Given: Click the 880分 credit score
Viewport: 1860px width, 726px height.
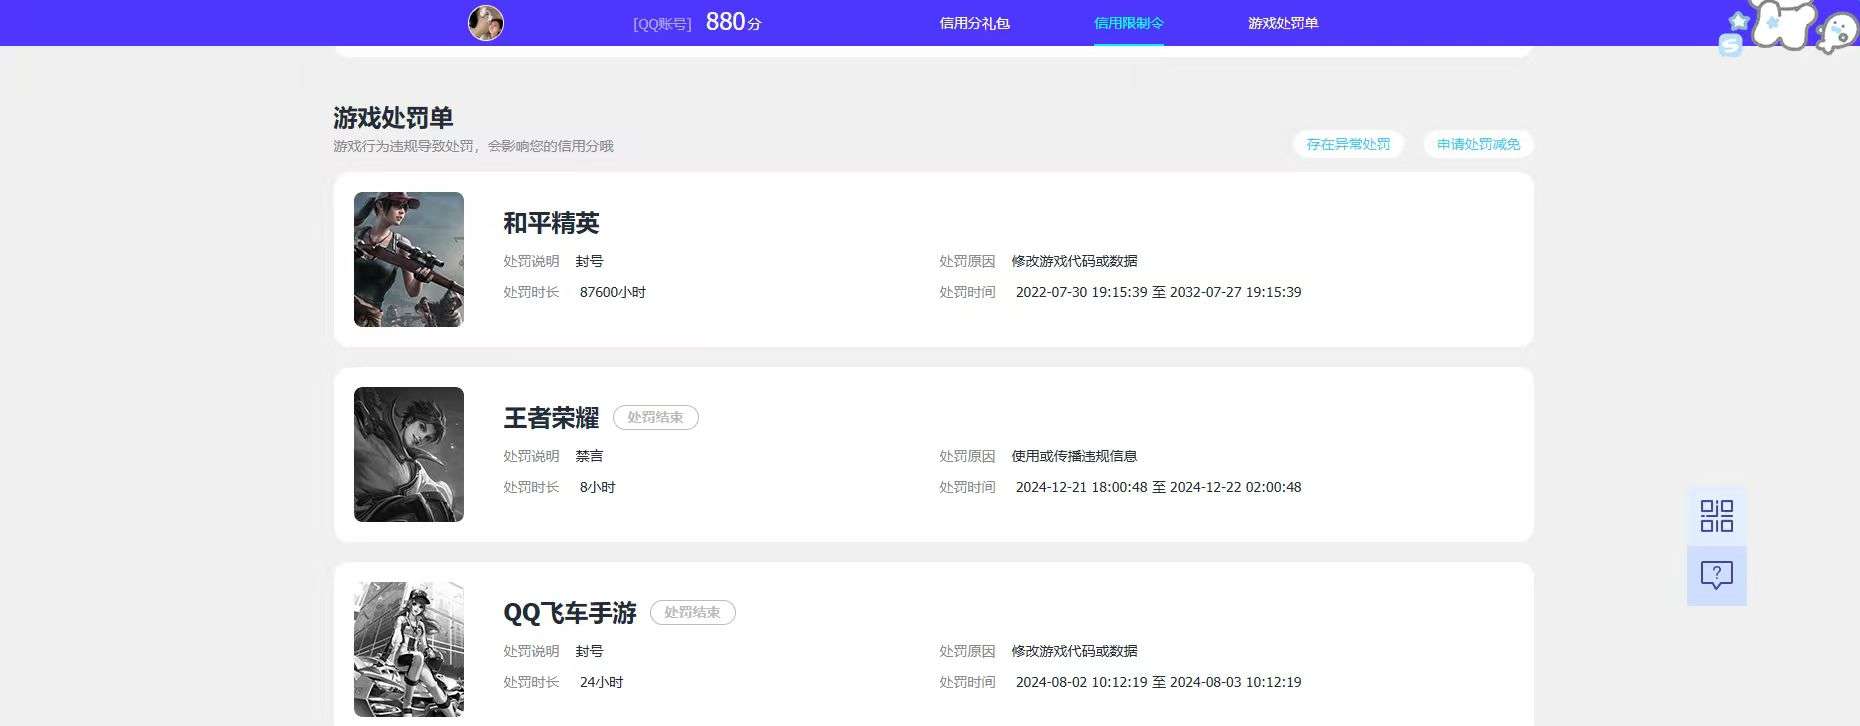Looking at the screenshot, I should pyautogui.click(x=733, y=22).
